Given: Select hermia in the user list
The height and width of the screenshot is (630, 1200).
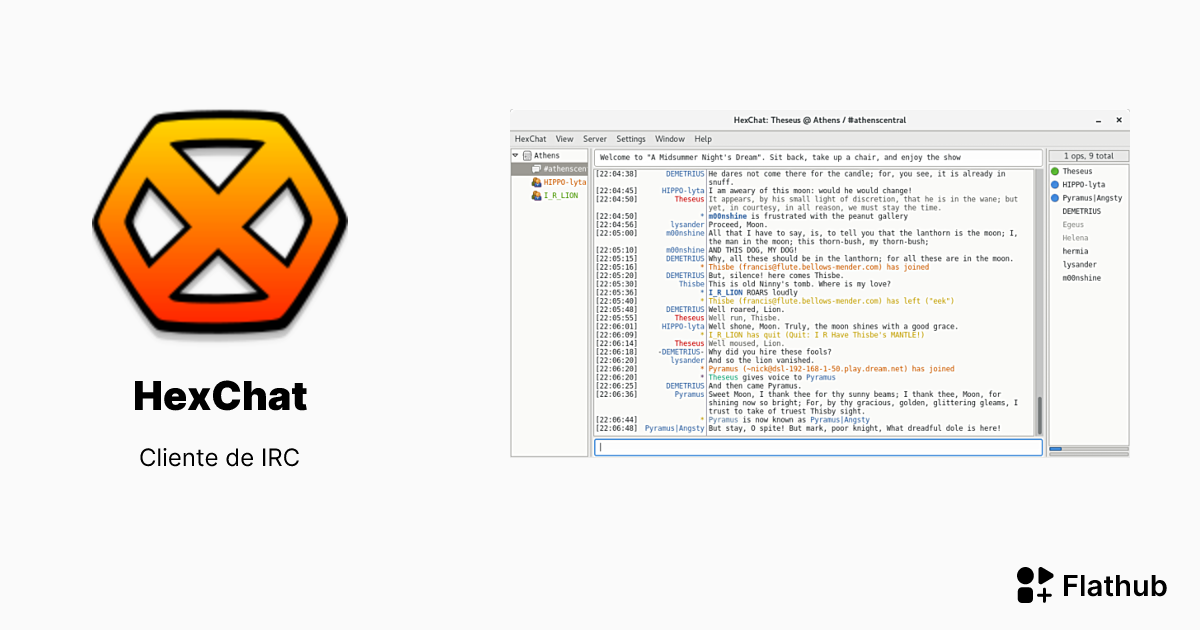Looking at the screenshot, I should (x=1075, y=251).
